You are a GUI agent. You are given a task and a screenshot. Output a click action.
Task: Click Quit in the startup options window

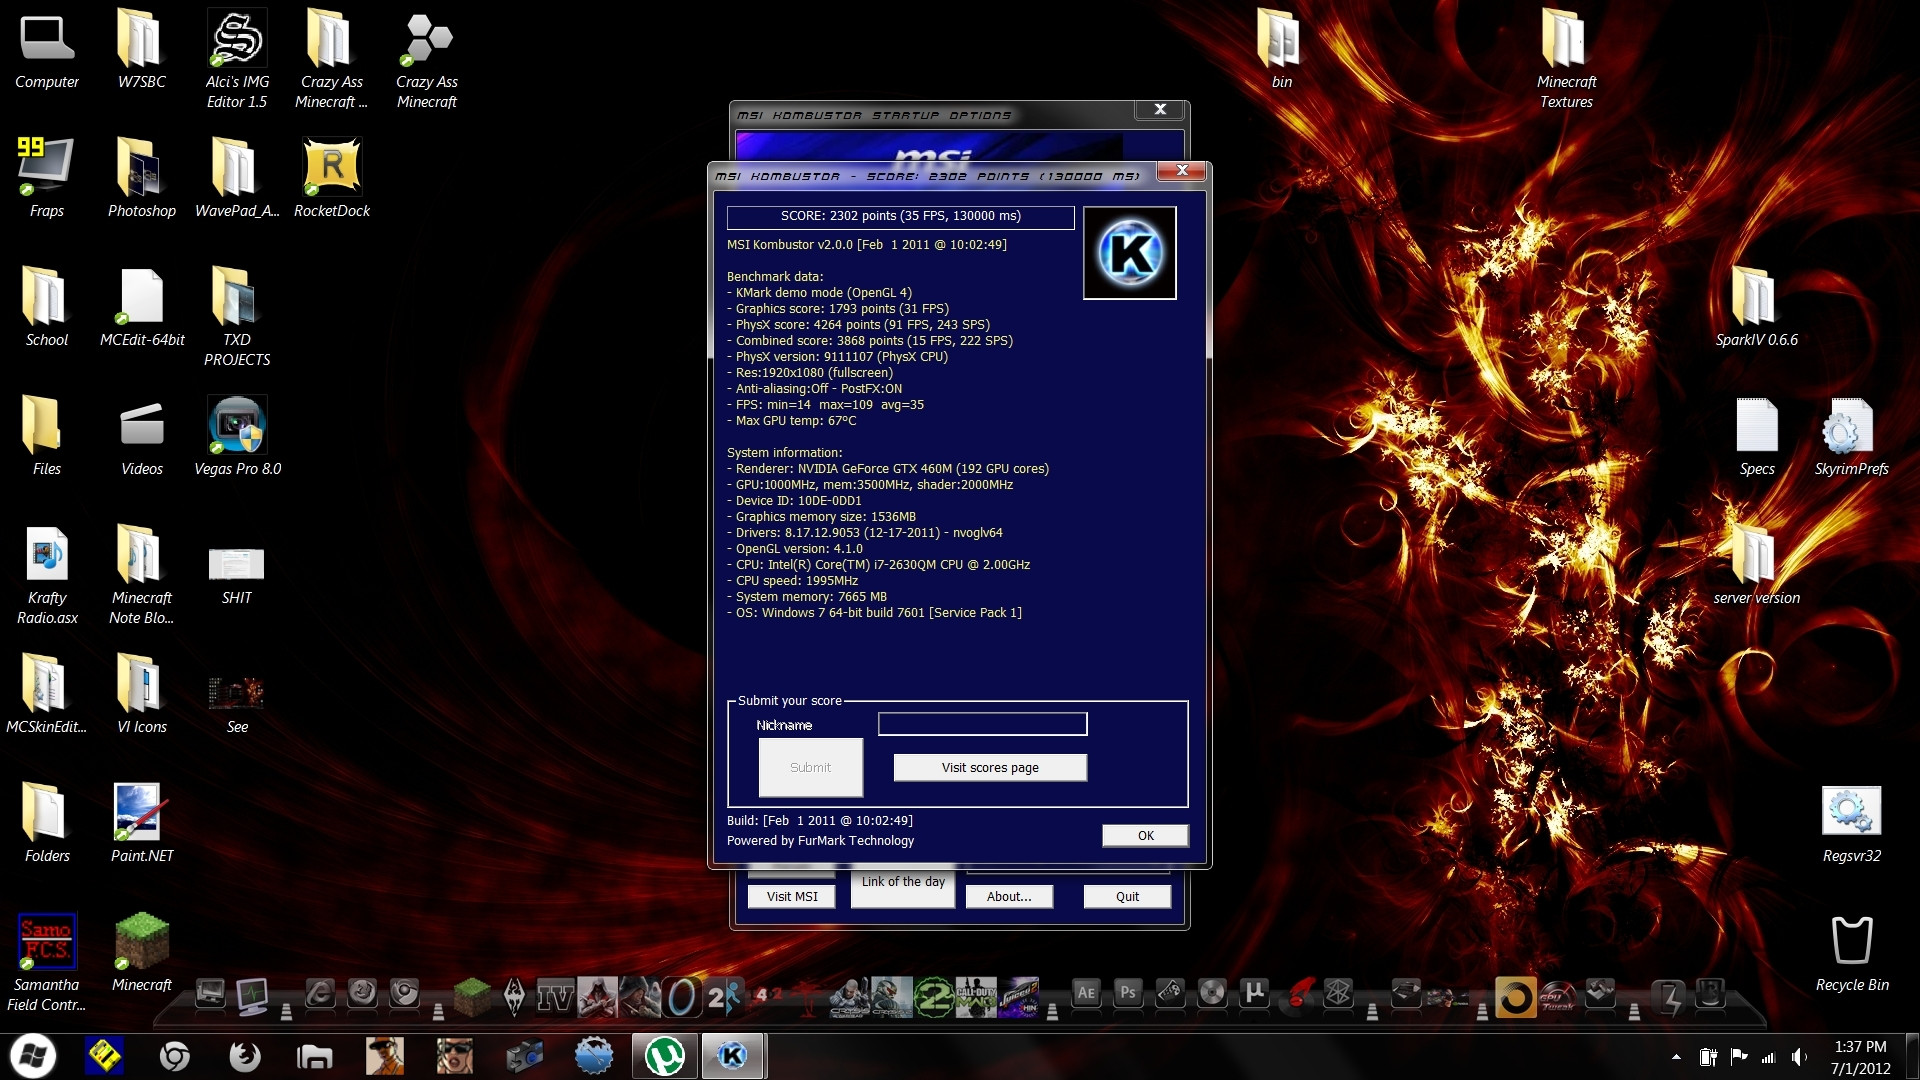[x=1127, y=896]
